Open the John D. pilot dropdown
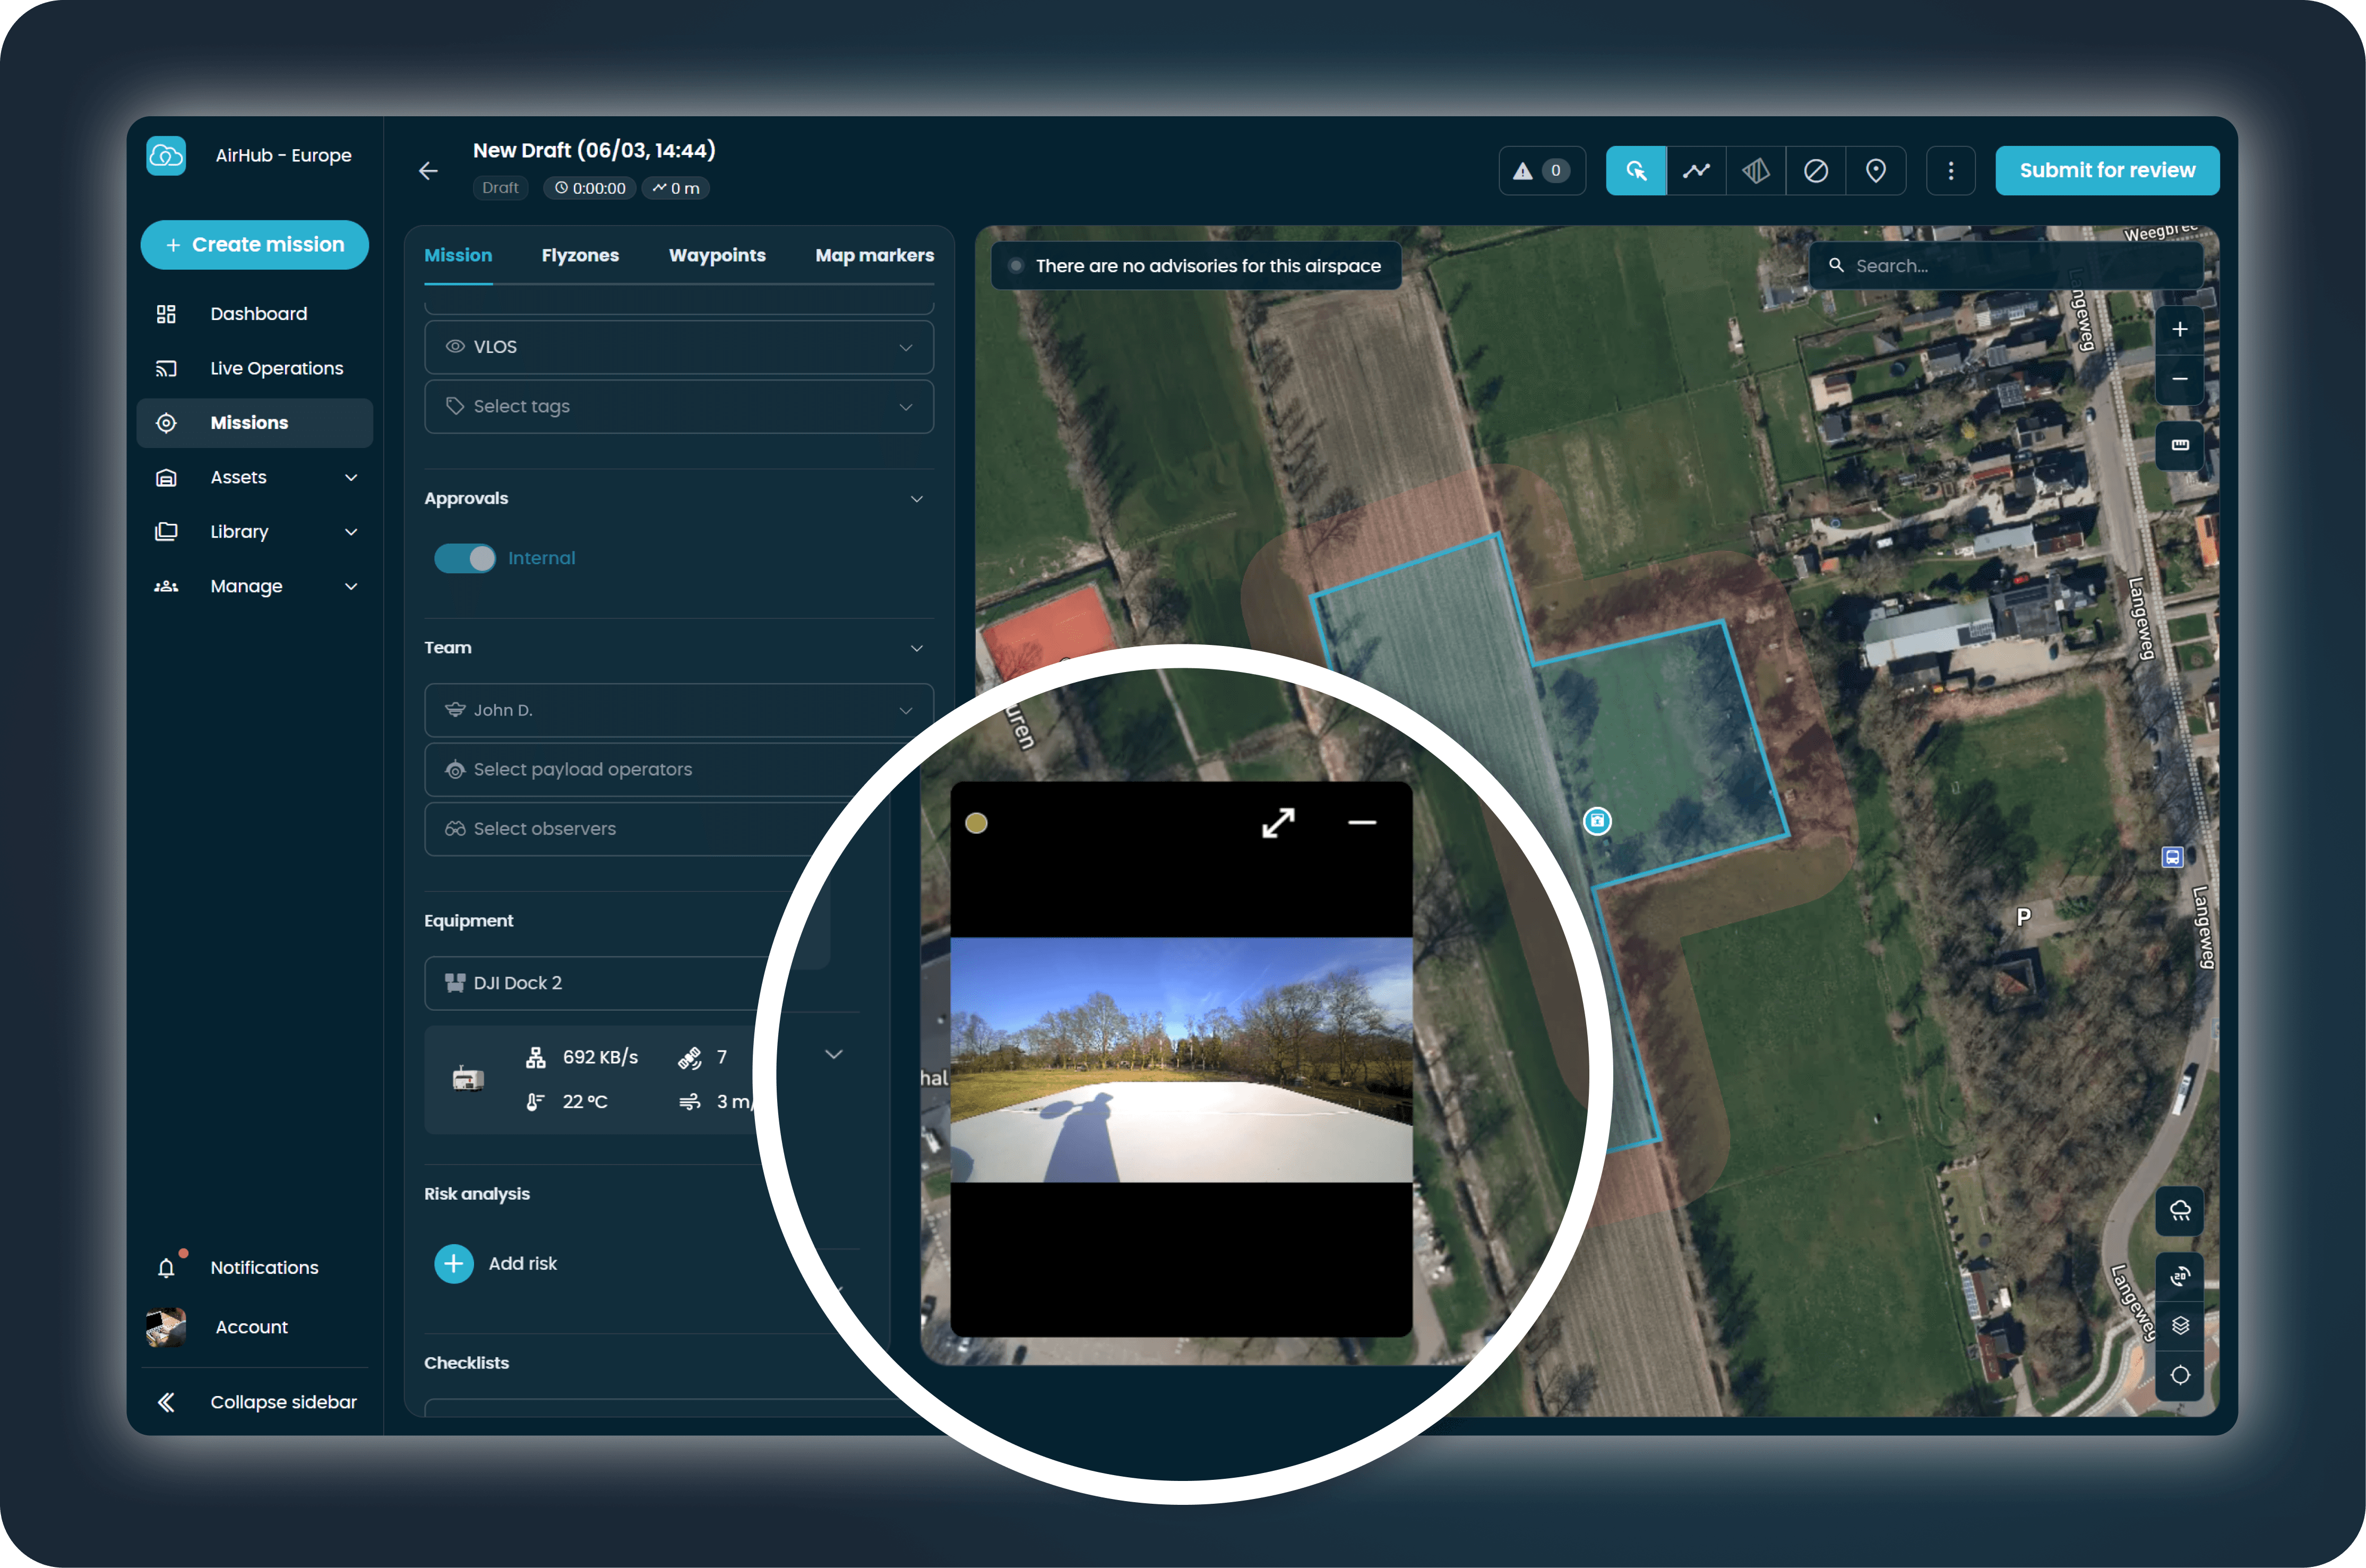This screenshot has height=1568, width=2366. point(679,710)
